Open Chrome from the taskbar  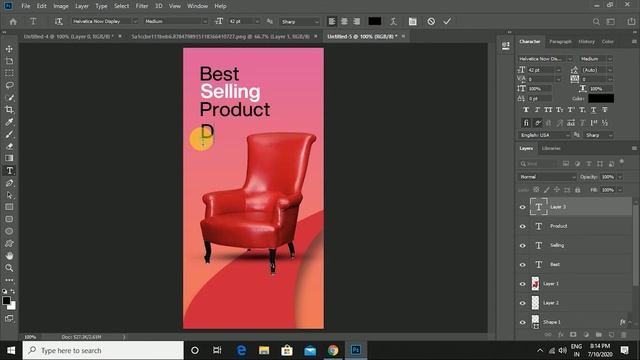333,350
